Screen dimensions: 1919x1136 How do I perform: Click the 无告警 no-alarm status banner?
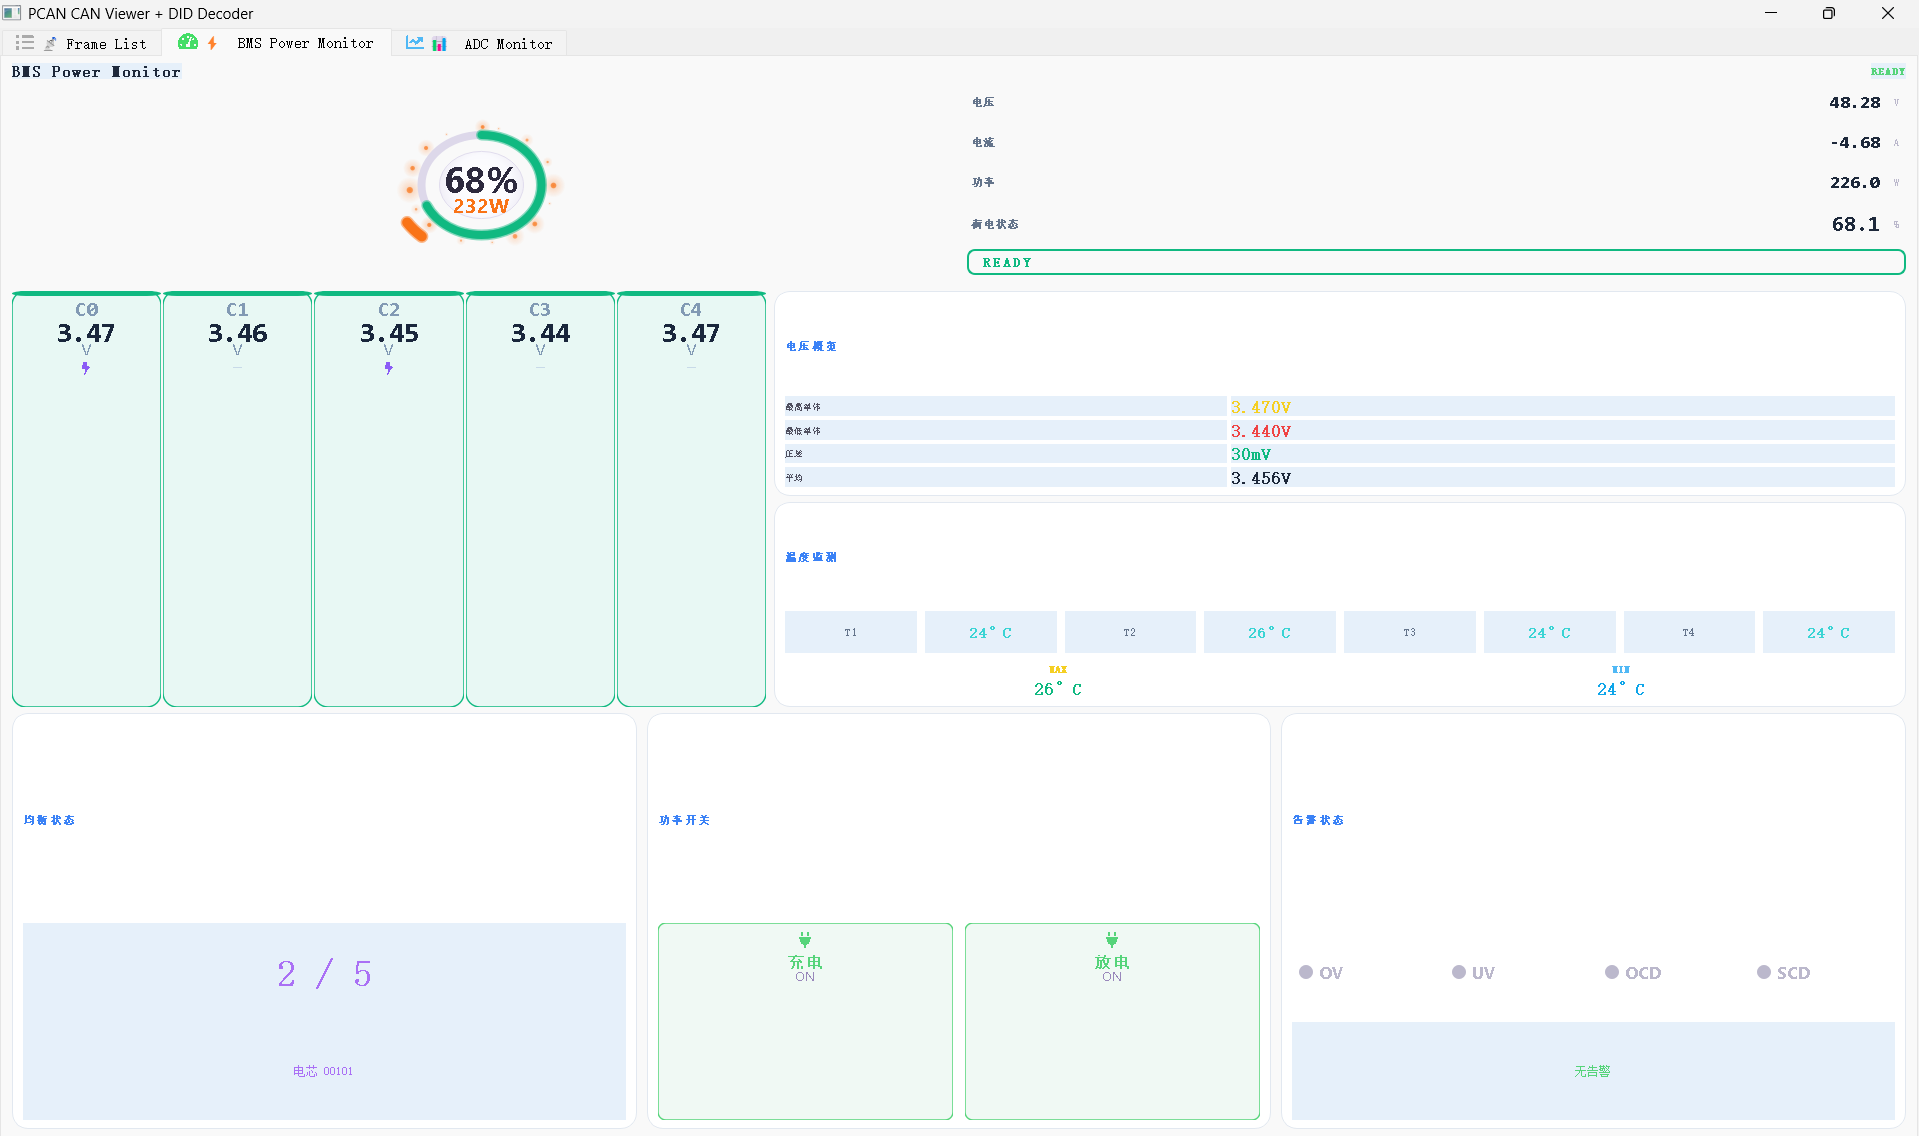(x=1593, y=1071)
